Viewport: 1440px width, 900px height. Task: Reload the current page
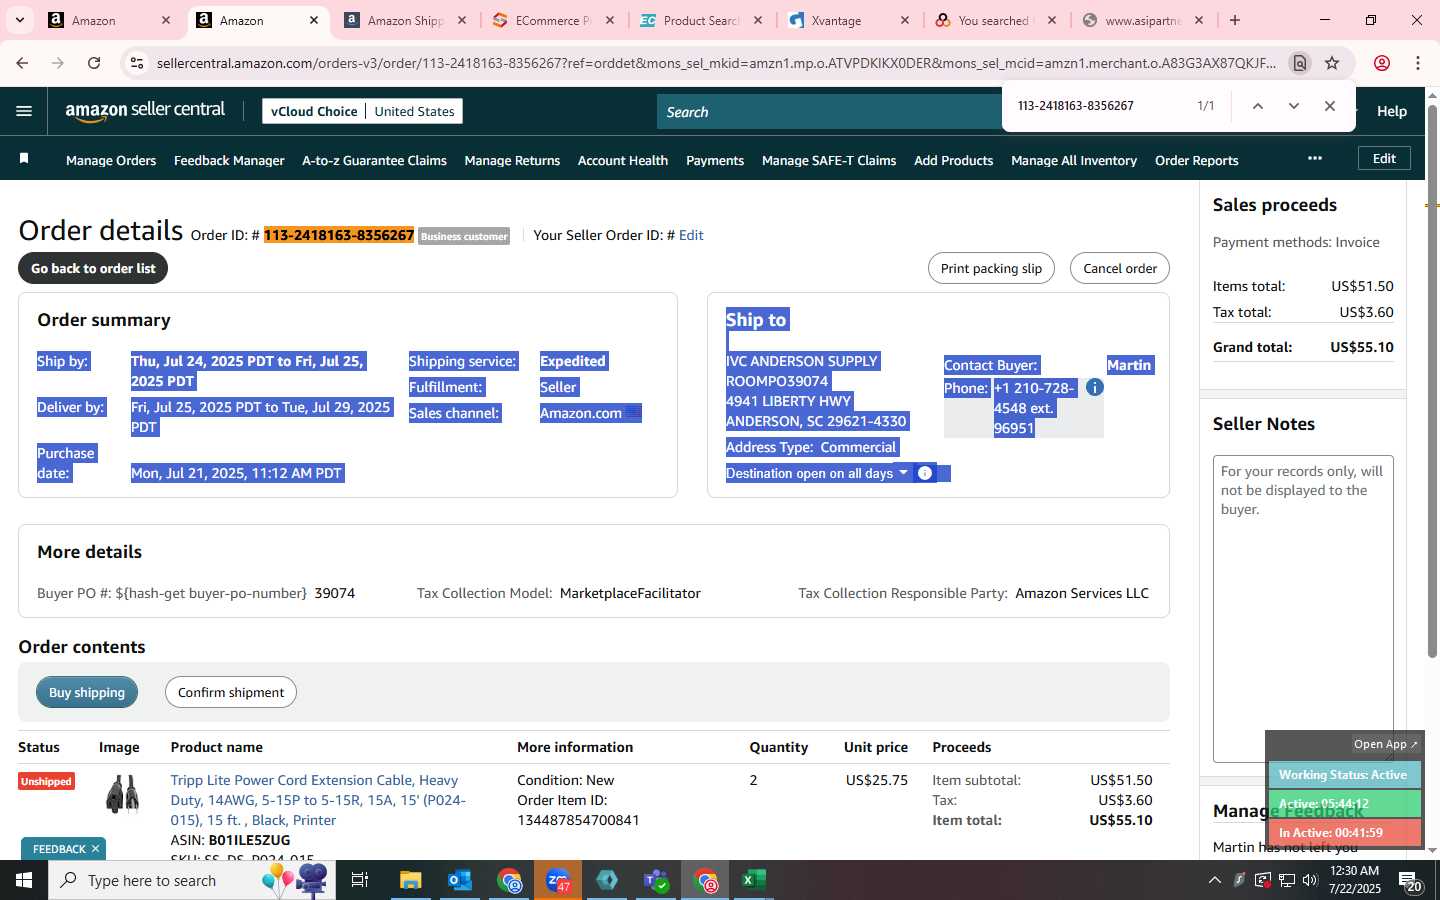[94, 63]
